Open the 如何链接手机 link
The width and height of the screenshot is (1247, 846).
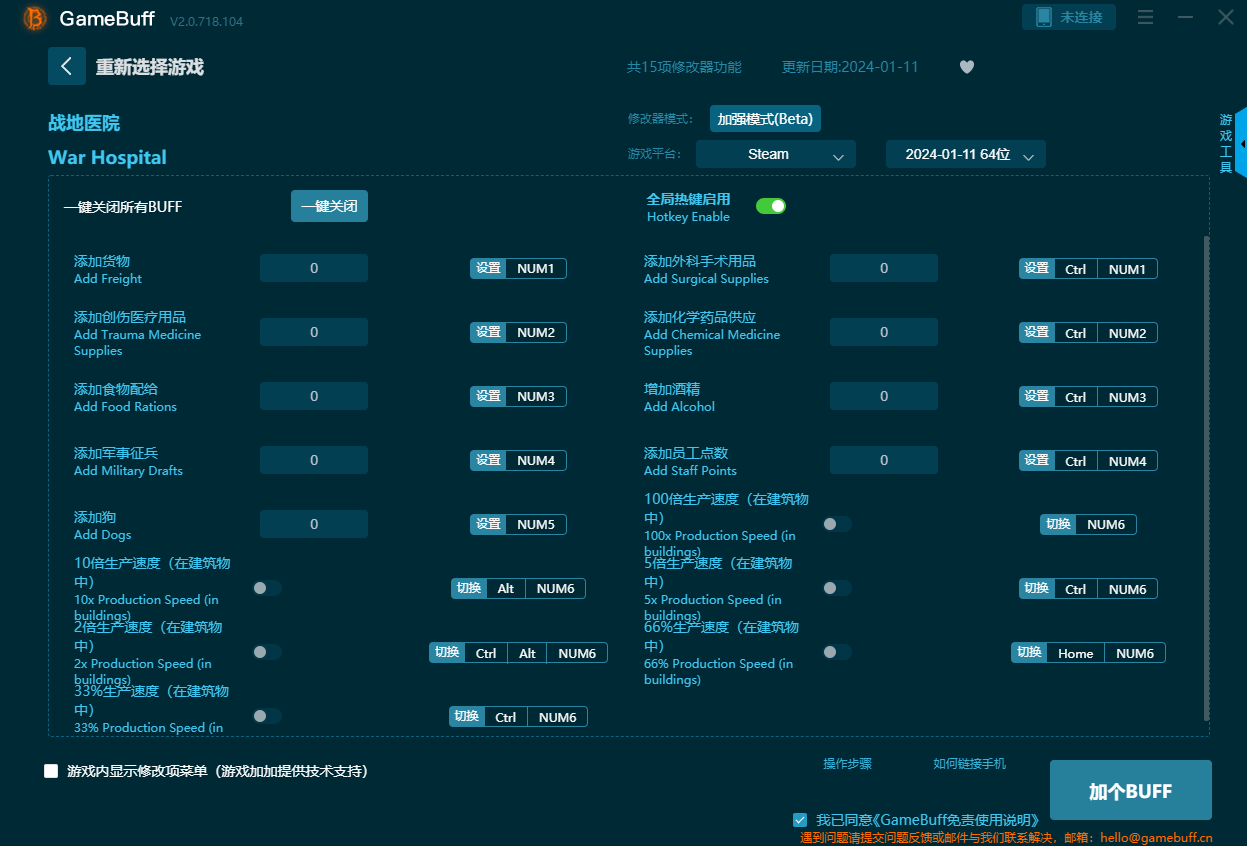pyautogui.click(x=970, y=764)
